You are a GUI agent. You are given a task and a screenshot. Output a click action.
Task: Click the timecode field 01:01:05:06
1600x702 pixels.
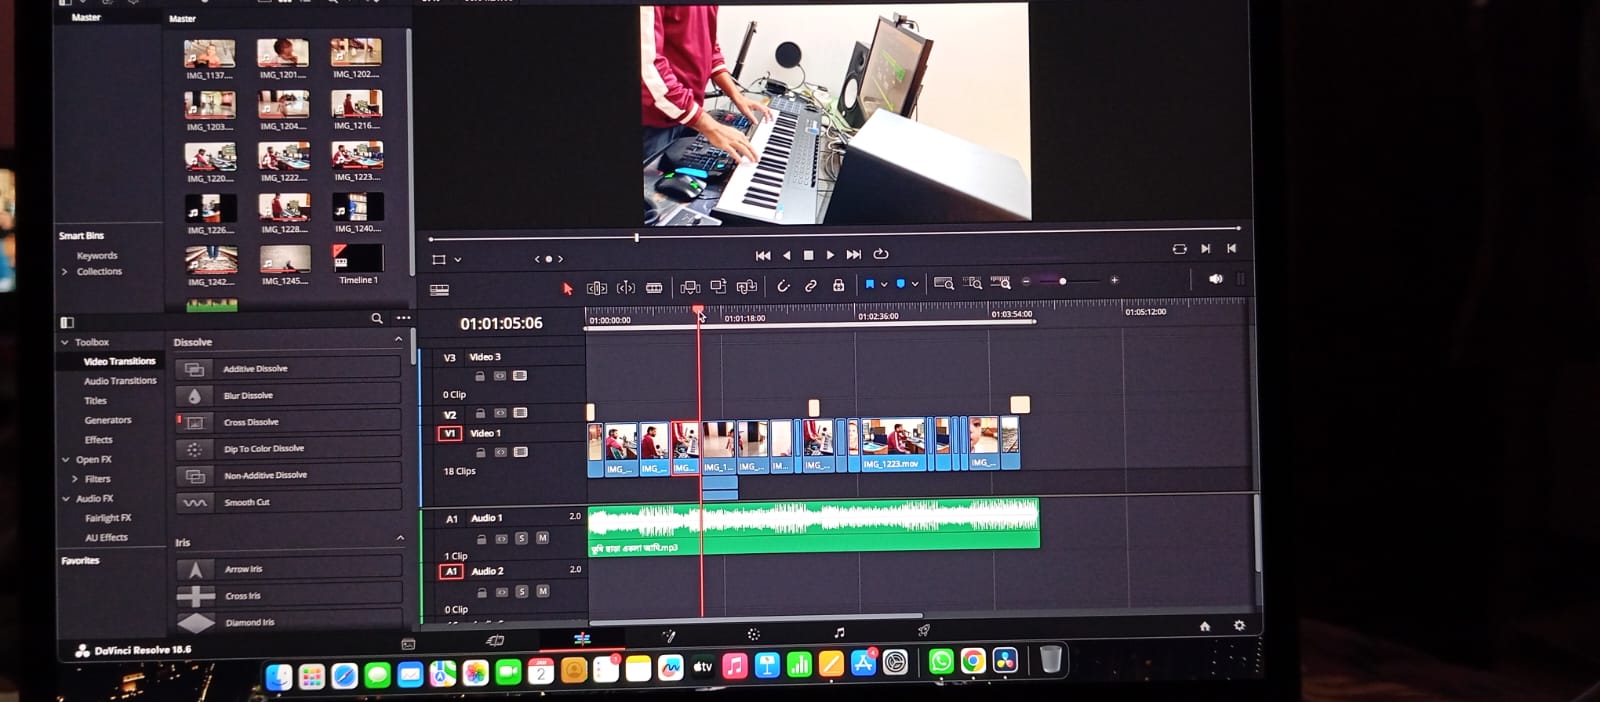[x=501, y=323]
